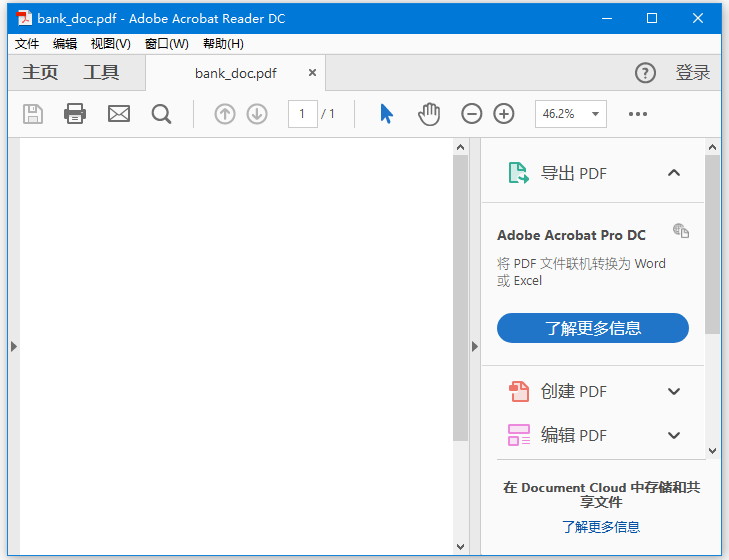This screenshot has height=560, width=729.
Task: Collapse the 导出 PDF section chevron
Action: click(x=674, y=173)
